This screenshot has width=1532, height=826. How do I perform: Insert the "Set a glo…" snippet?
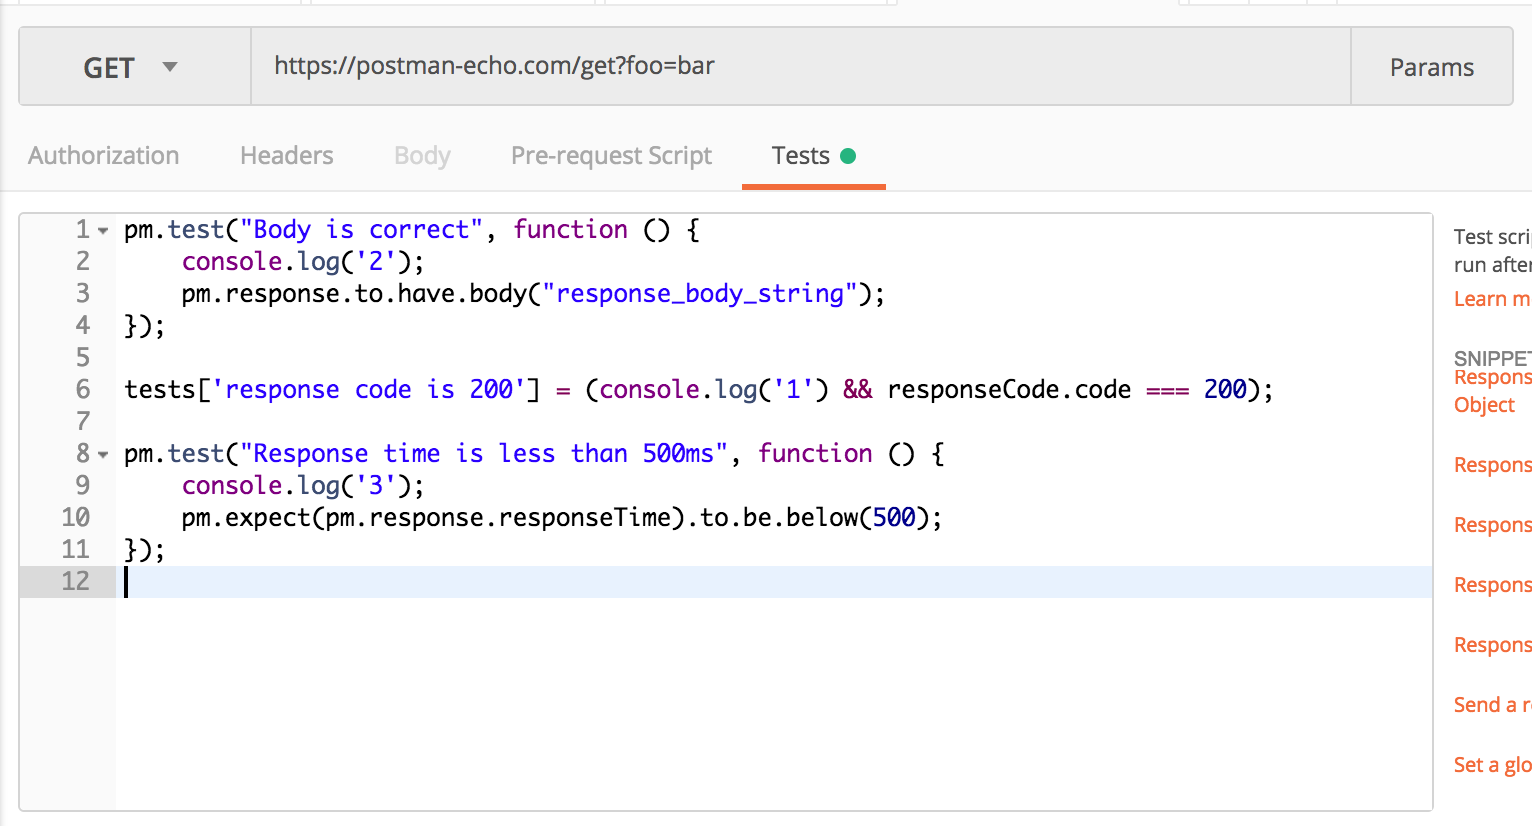tap(1492, 765)
